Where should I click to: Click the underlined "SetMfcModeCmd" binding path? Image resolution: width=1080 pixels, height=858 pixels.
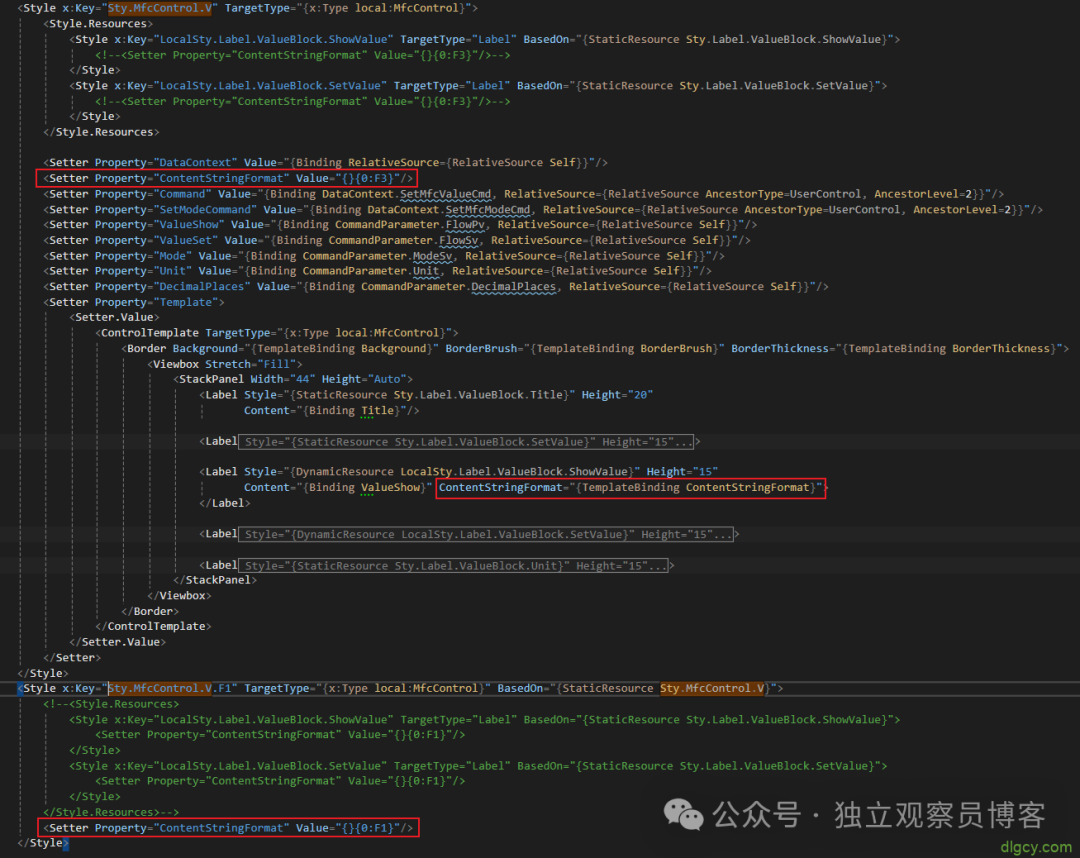pos(488,209)
